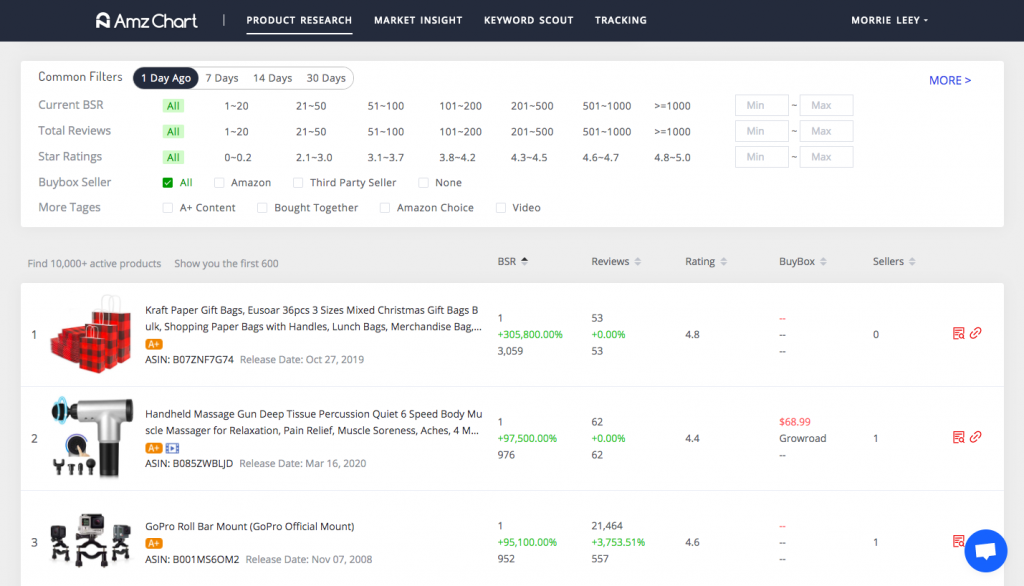Viewport: 1024px width, 586px height.
Task: Select Star Ratings 4.8~5.0 range
Action: (672, 157)
